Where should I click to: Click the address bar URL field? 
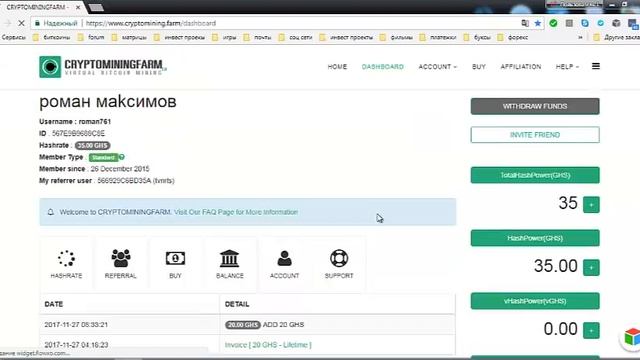pos(286,23)
